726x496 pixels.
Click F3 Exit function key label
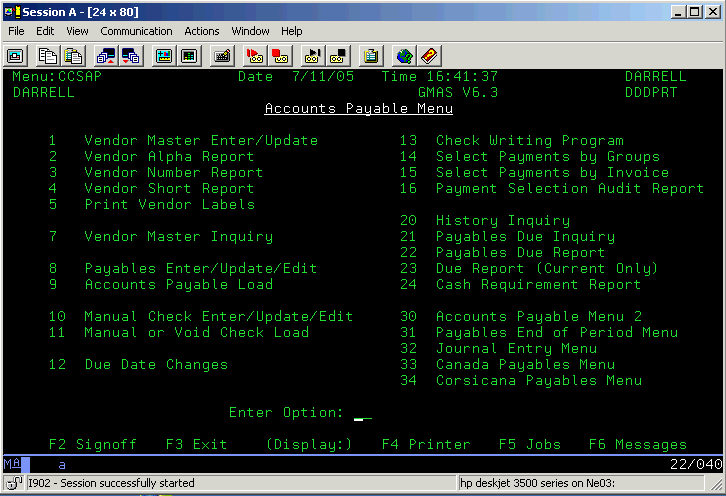click(x=196, y=444)
